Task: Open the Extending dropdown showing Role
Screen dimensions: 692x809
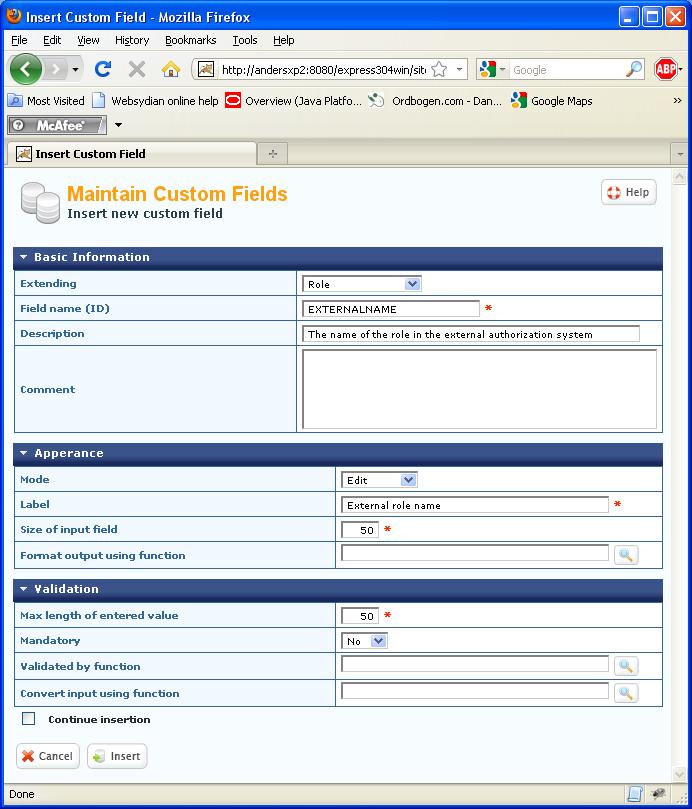Action: 362,284
